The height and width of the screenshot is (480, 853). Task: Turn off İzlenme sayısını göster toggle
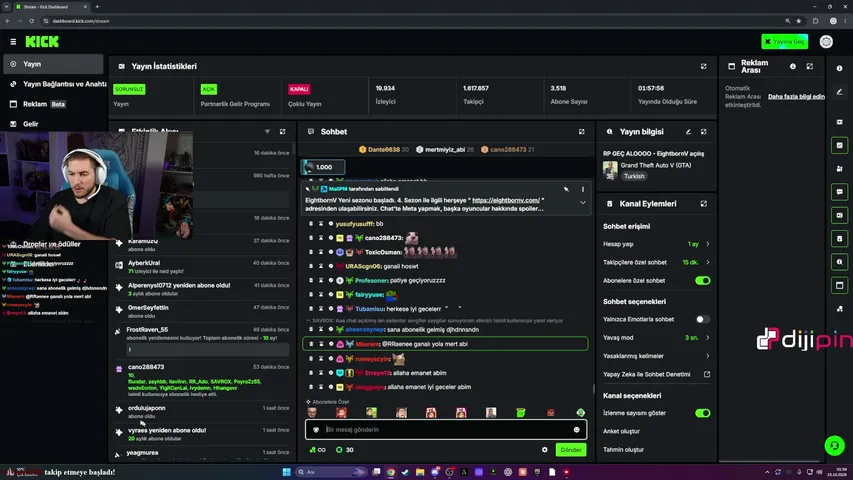point(702,413)
